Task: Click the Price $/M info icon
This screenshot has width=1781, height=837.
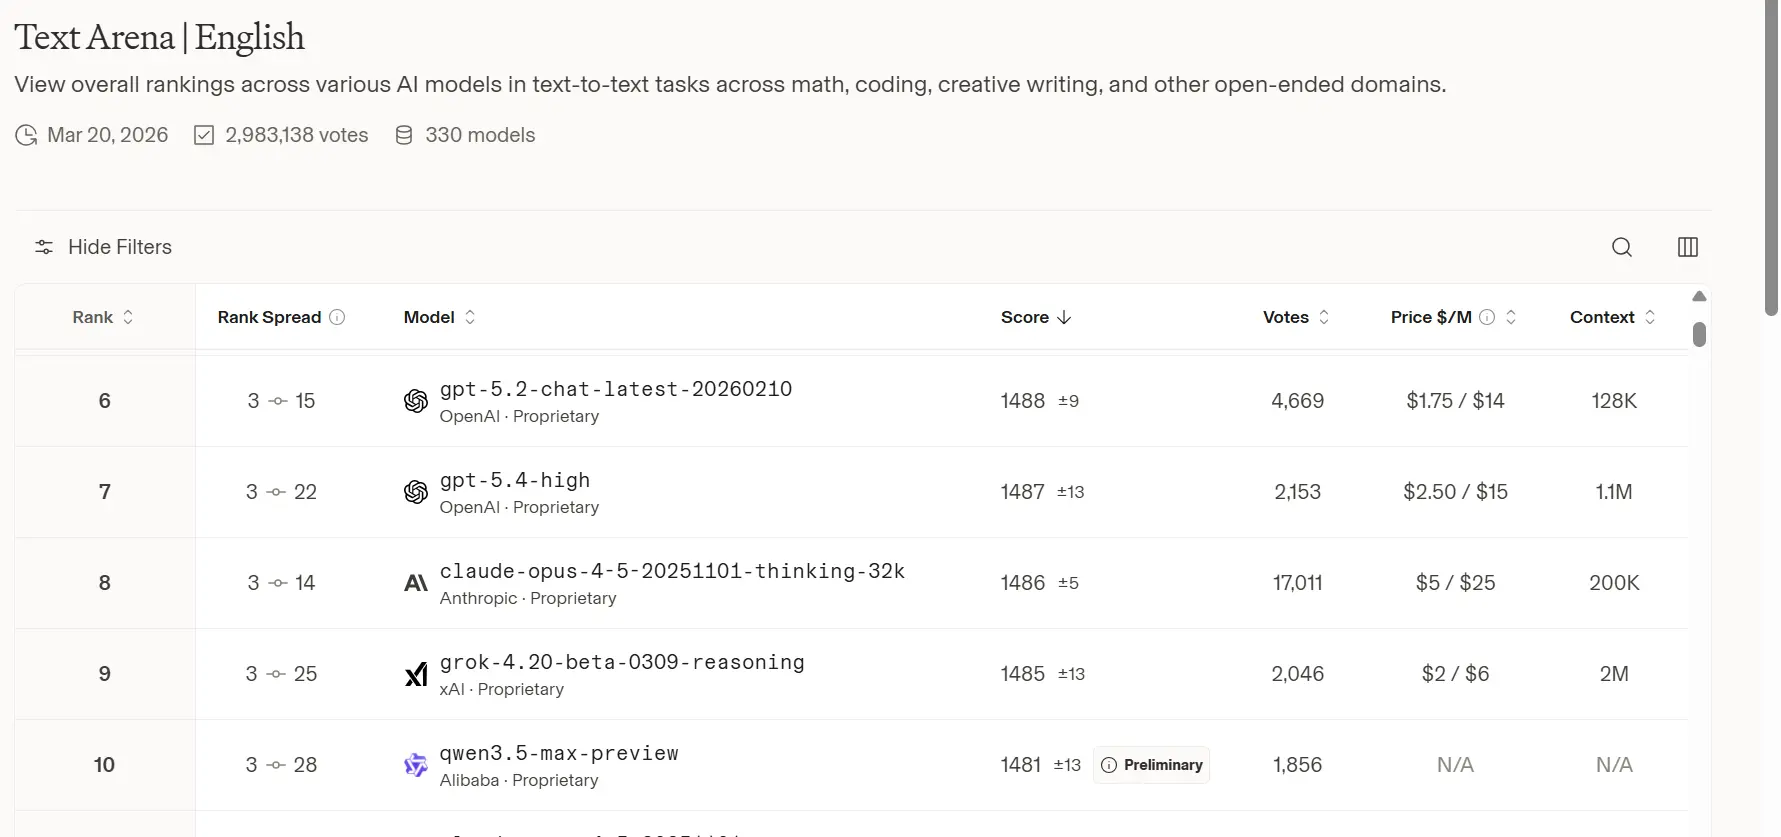Action: pyautogui.click(x=1487, y=317)
